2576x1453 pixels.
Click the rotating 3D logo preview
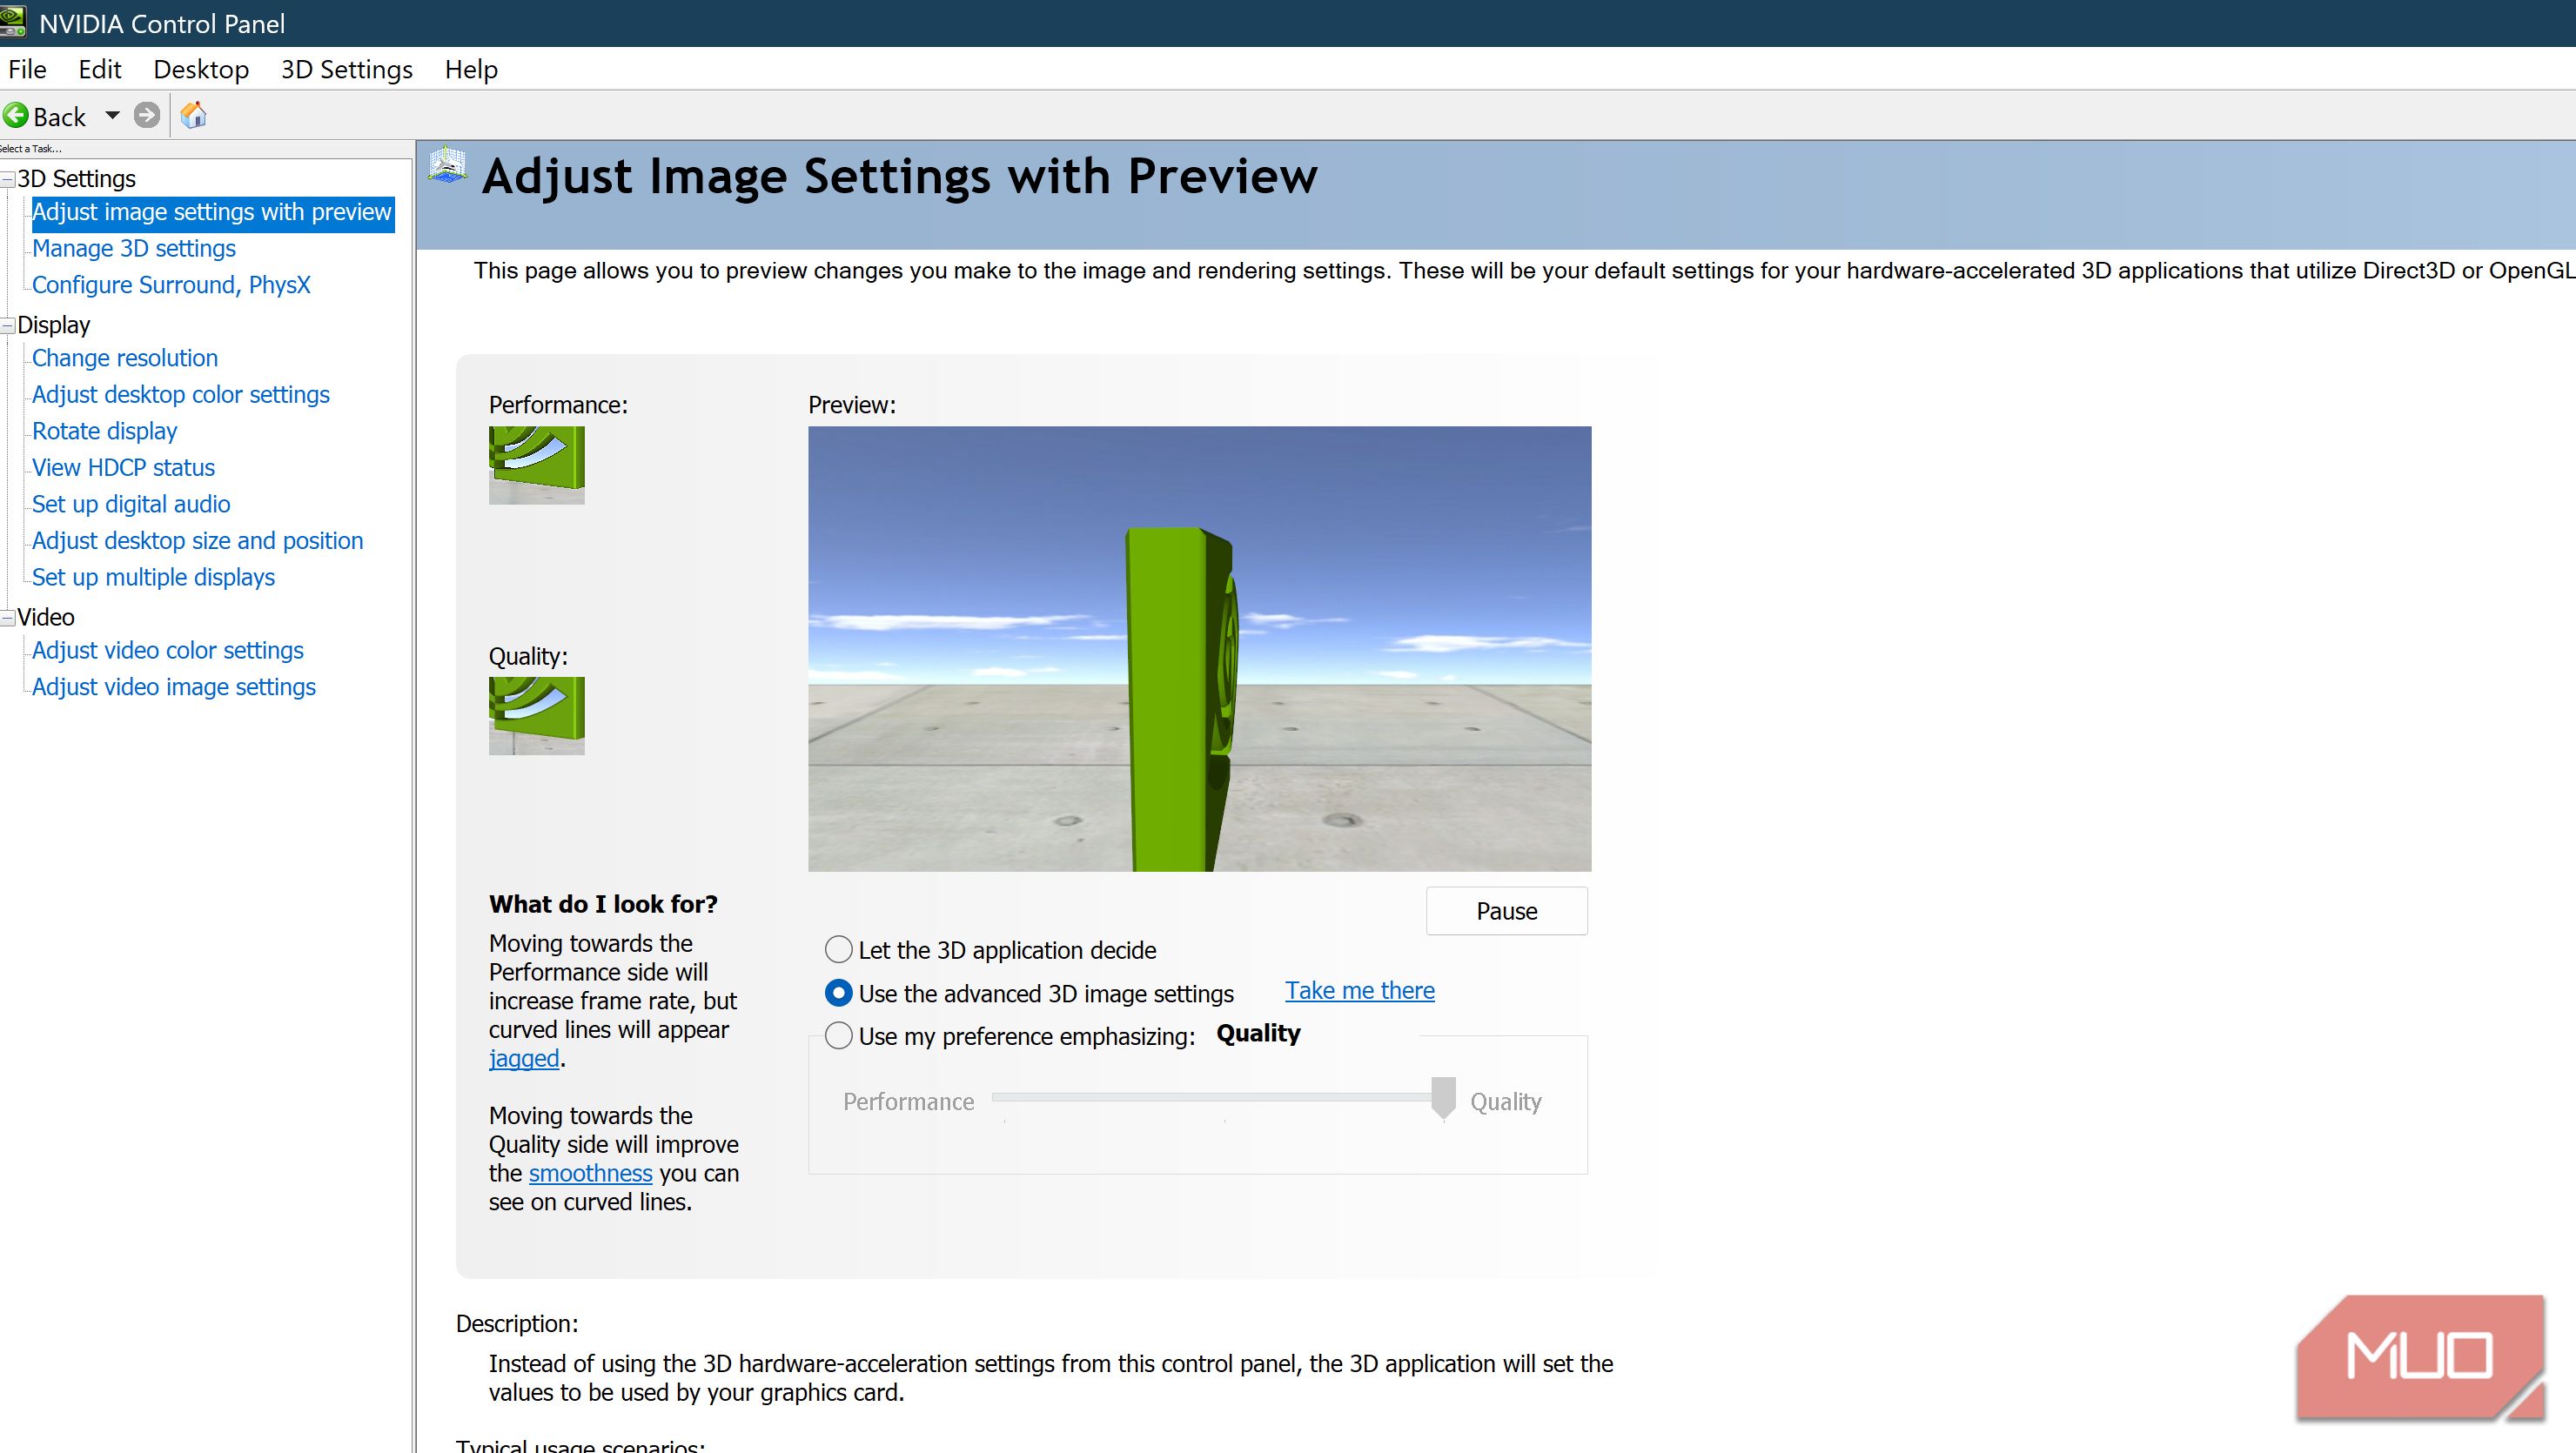pos(1199,649)
